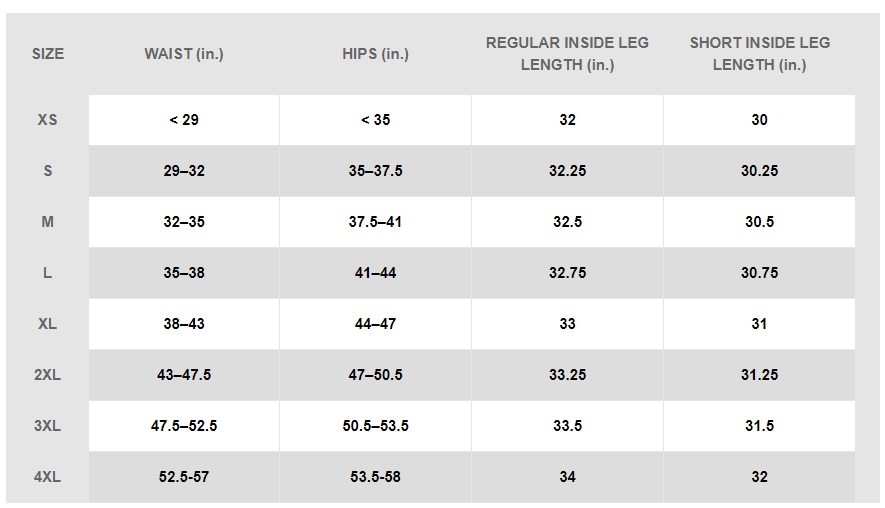Click the waist cell showing < 29
The width and height of the screenshot is (885, 508).
pos(184,120)
